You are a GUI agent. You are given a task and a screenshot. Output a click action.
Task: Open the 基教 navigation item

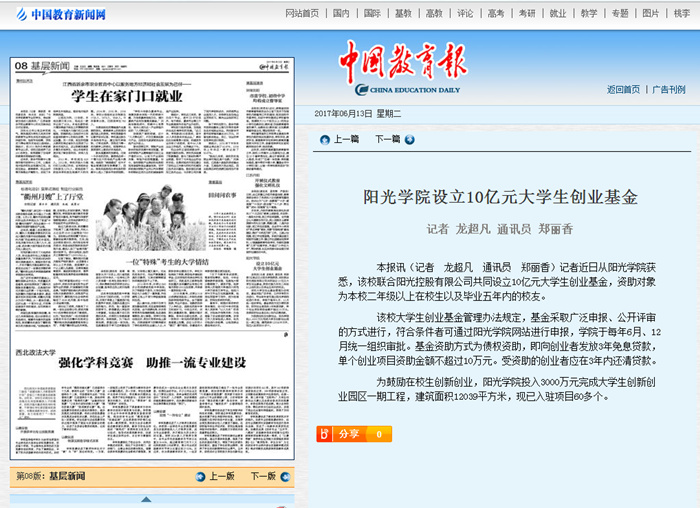click(x=403, y=13)
